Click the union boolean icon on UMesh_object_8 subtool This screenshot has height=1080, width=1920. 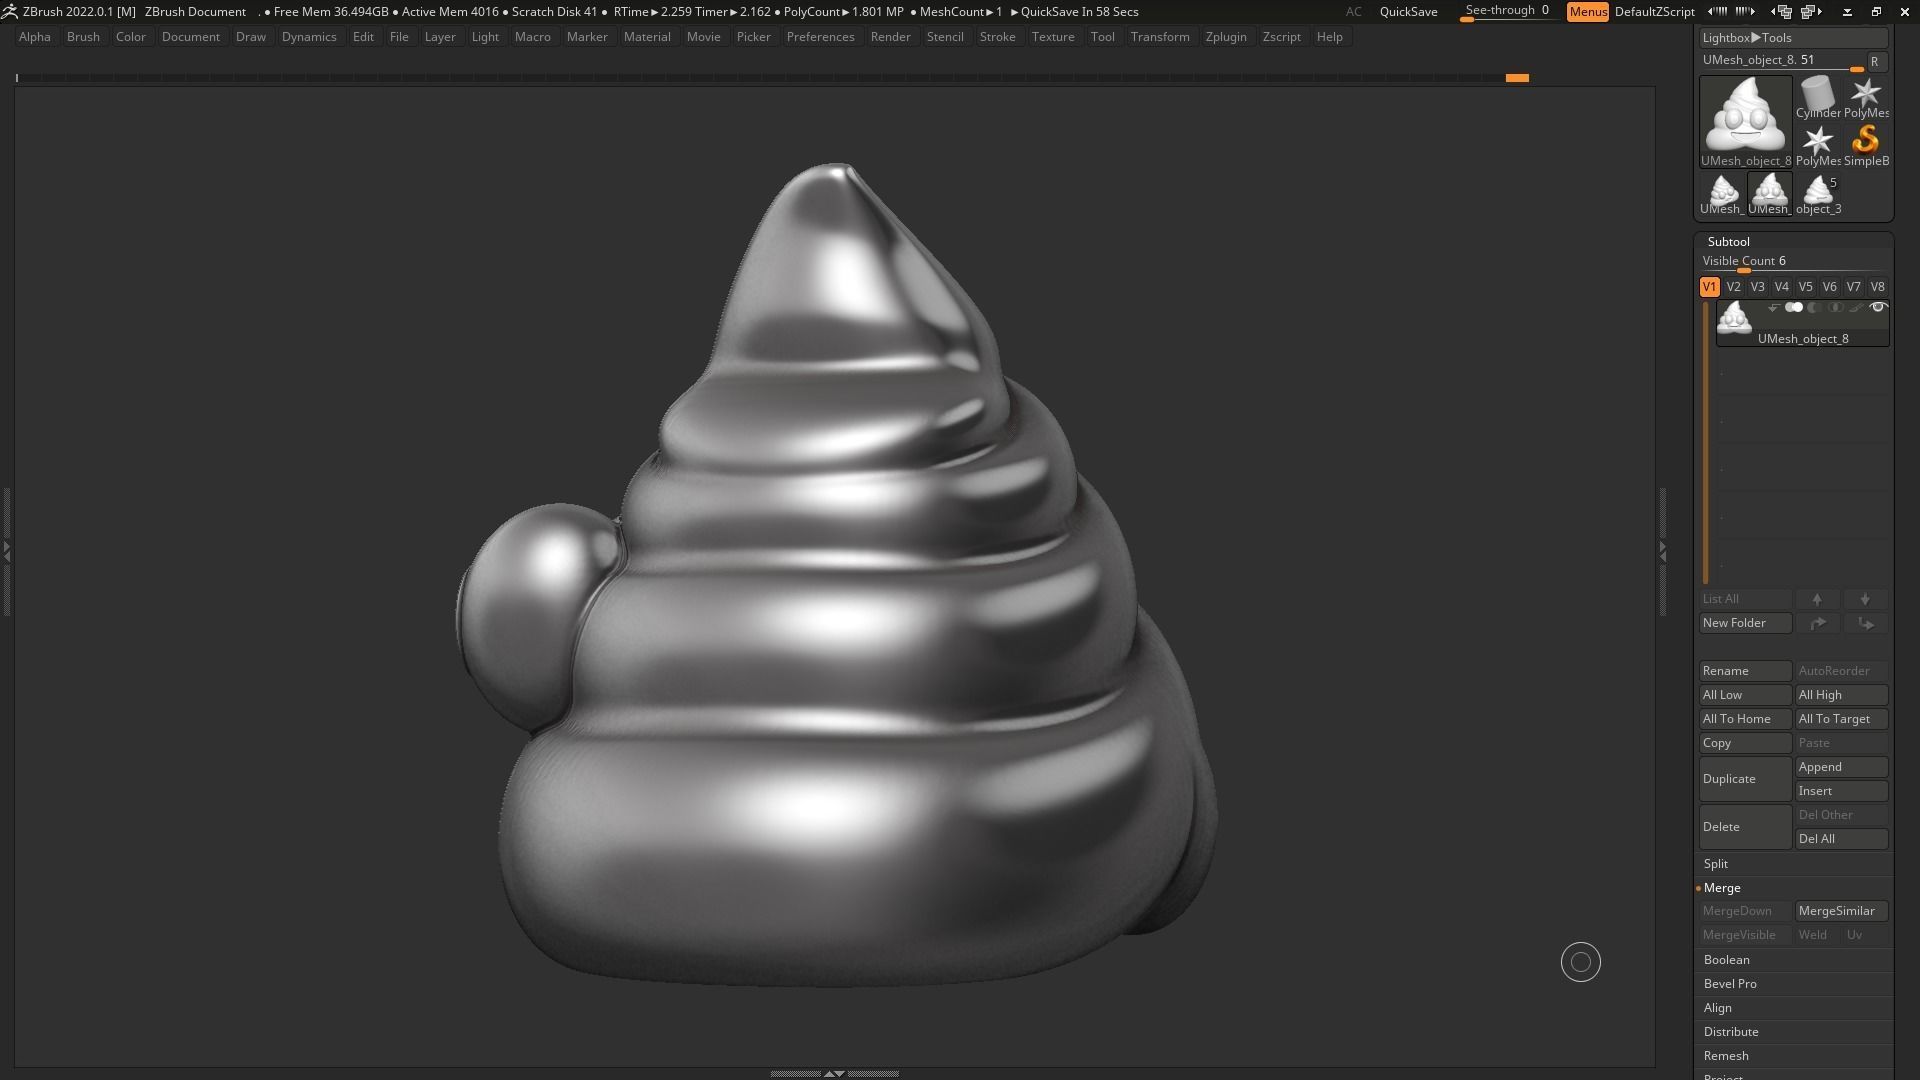pos(1794,308)
